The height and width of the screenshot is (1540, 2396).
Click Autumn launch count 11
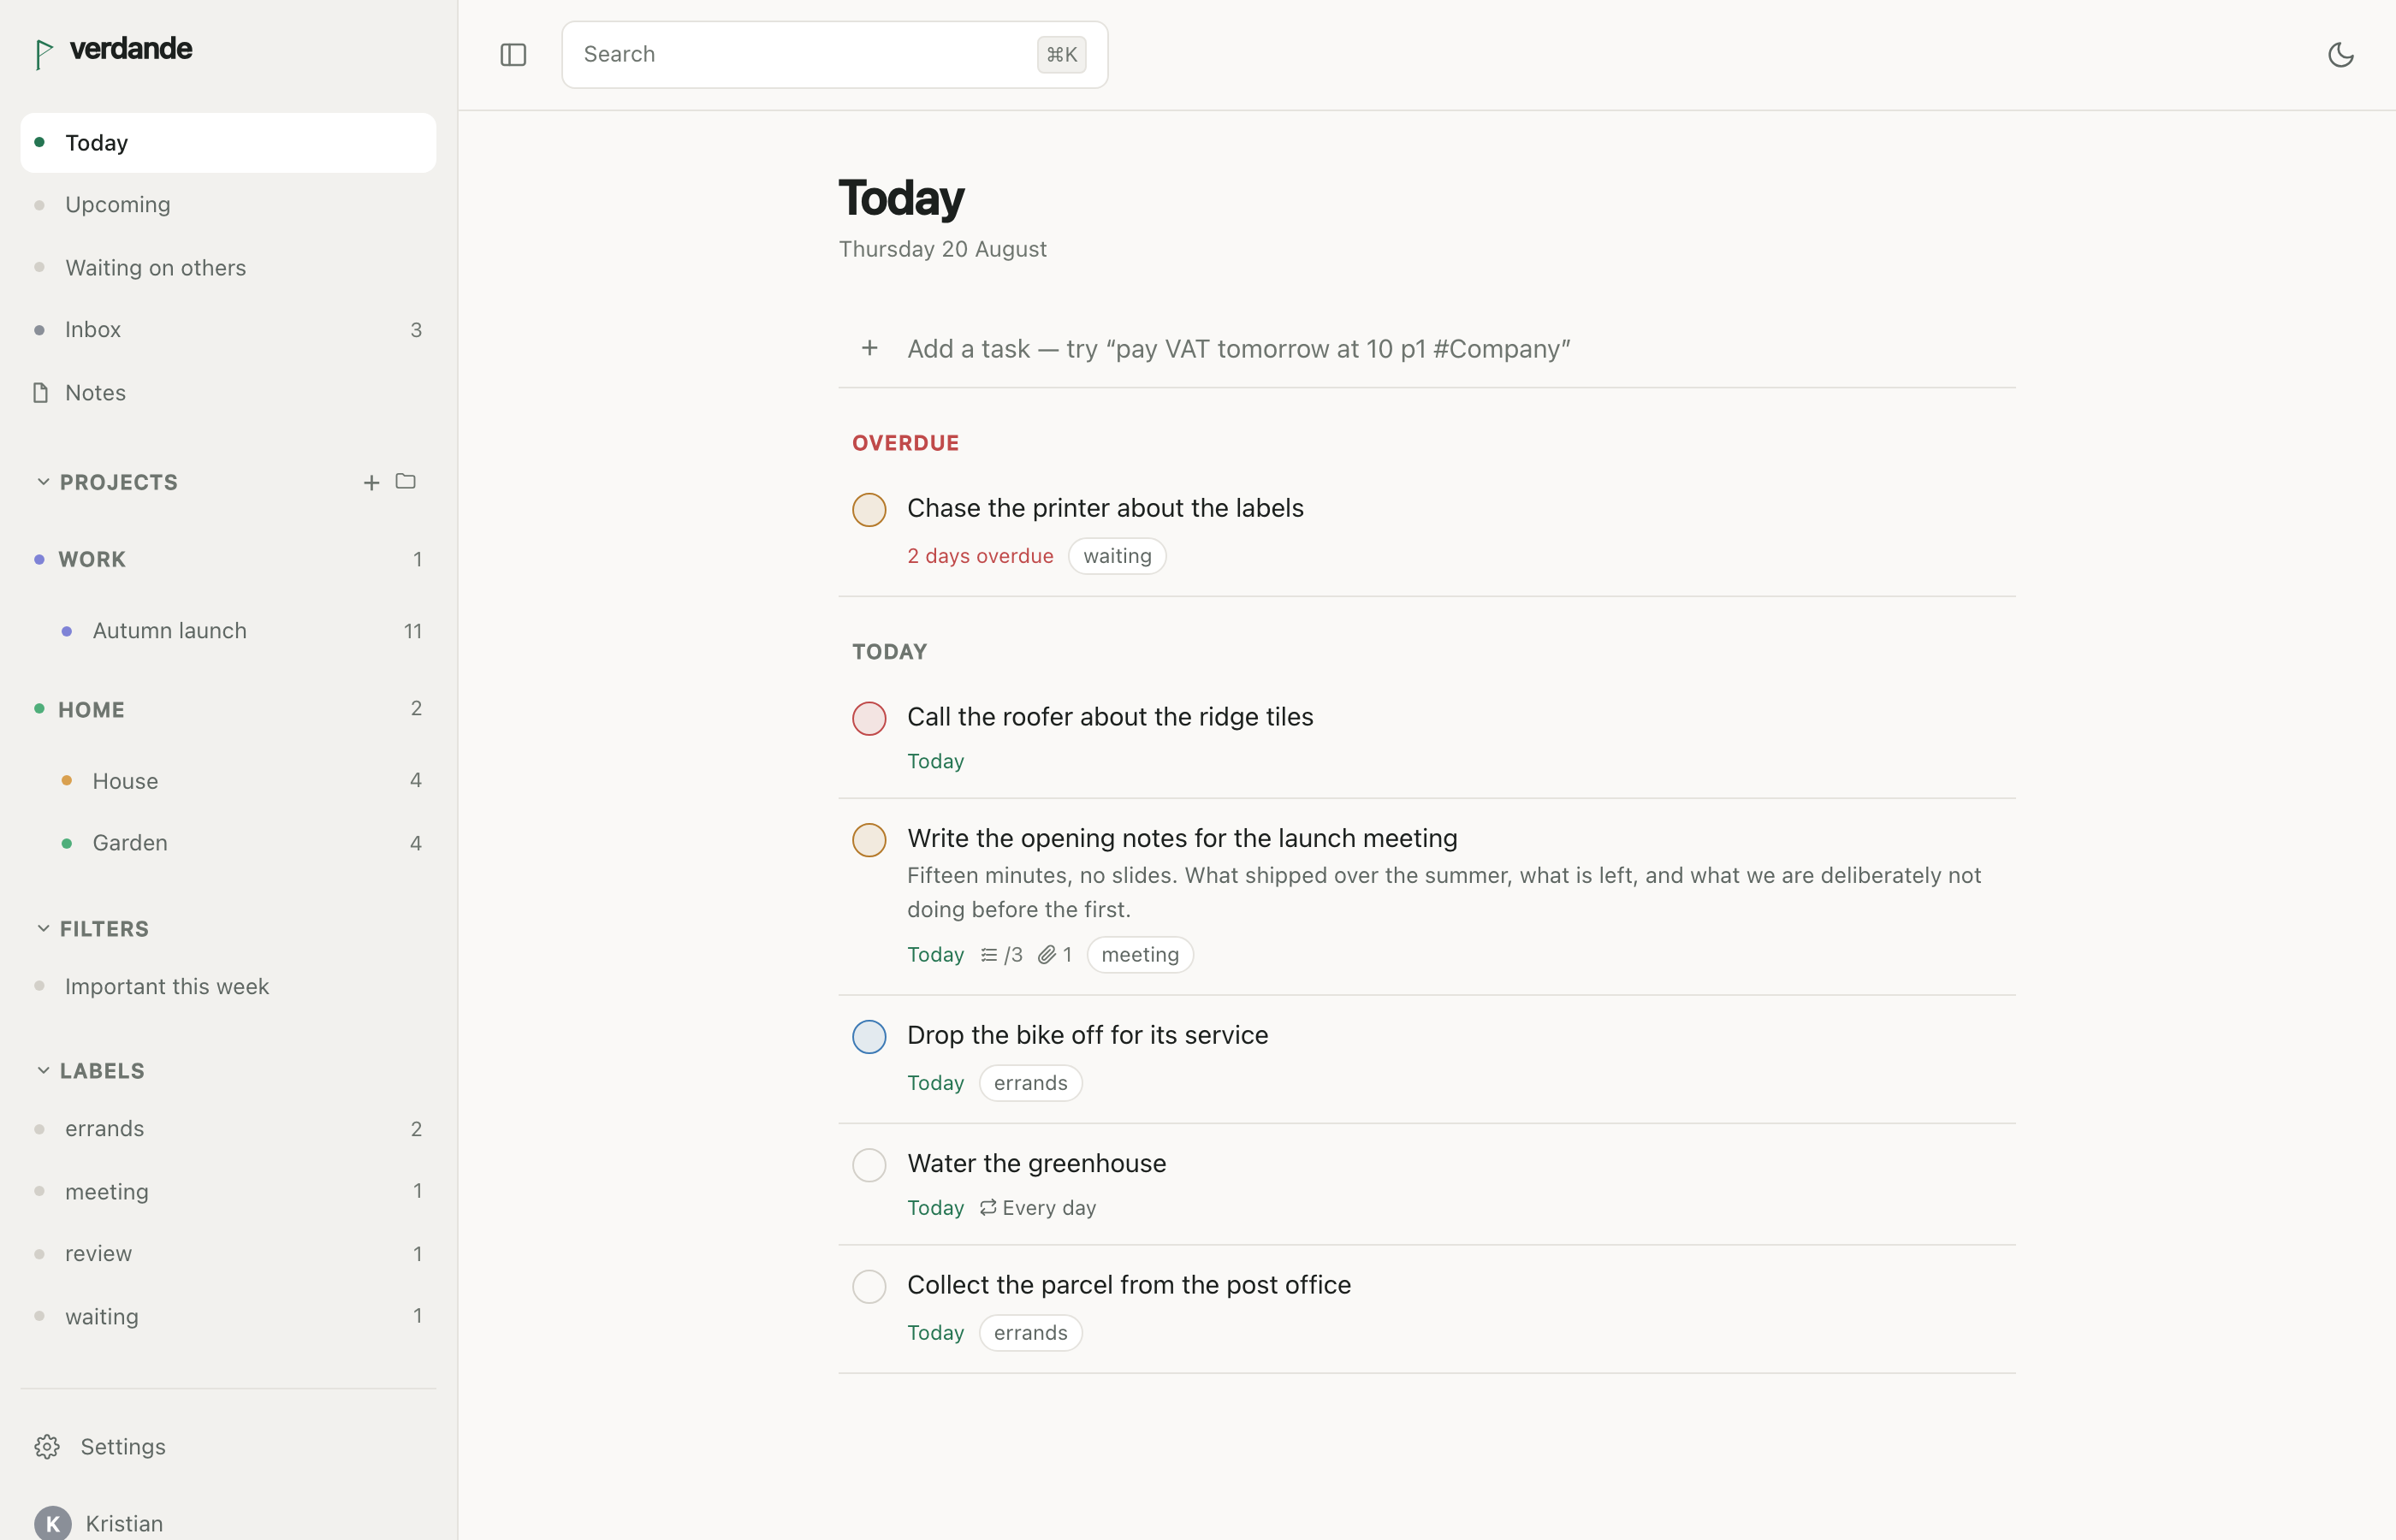coord(413,631)
